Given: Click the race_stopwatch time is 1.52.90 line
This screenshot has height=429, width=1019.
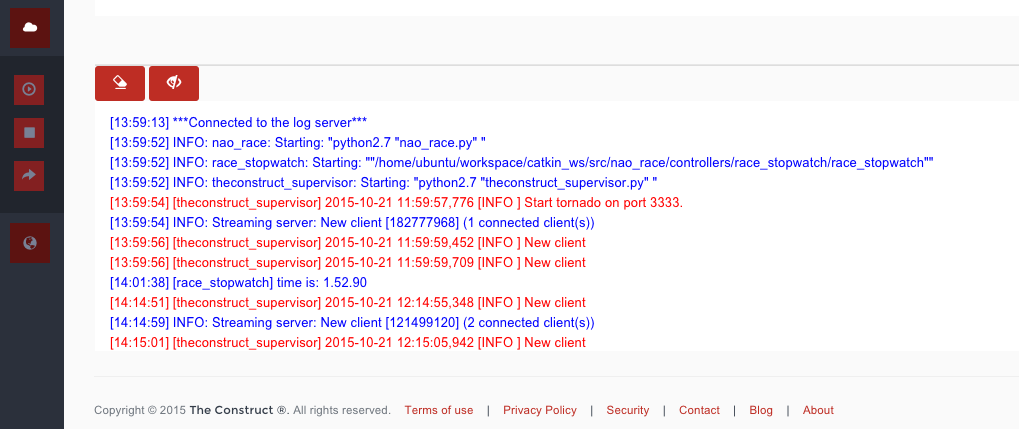Looking at the screenshot, I should click(238, 283).
